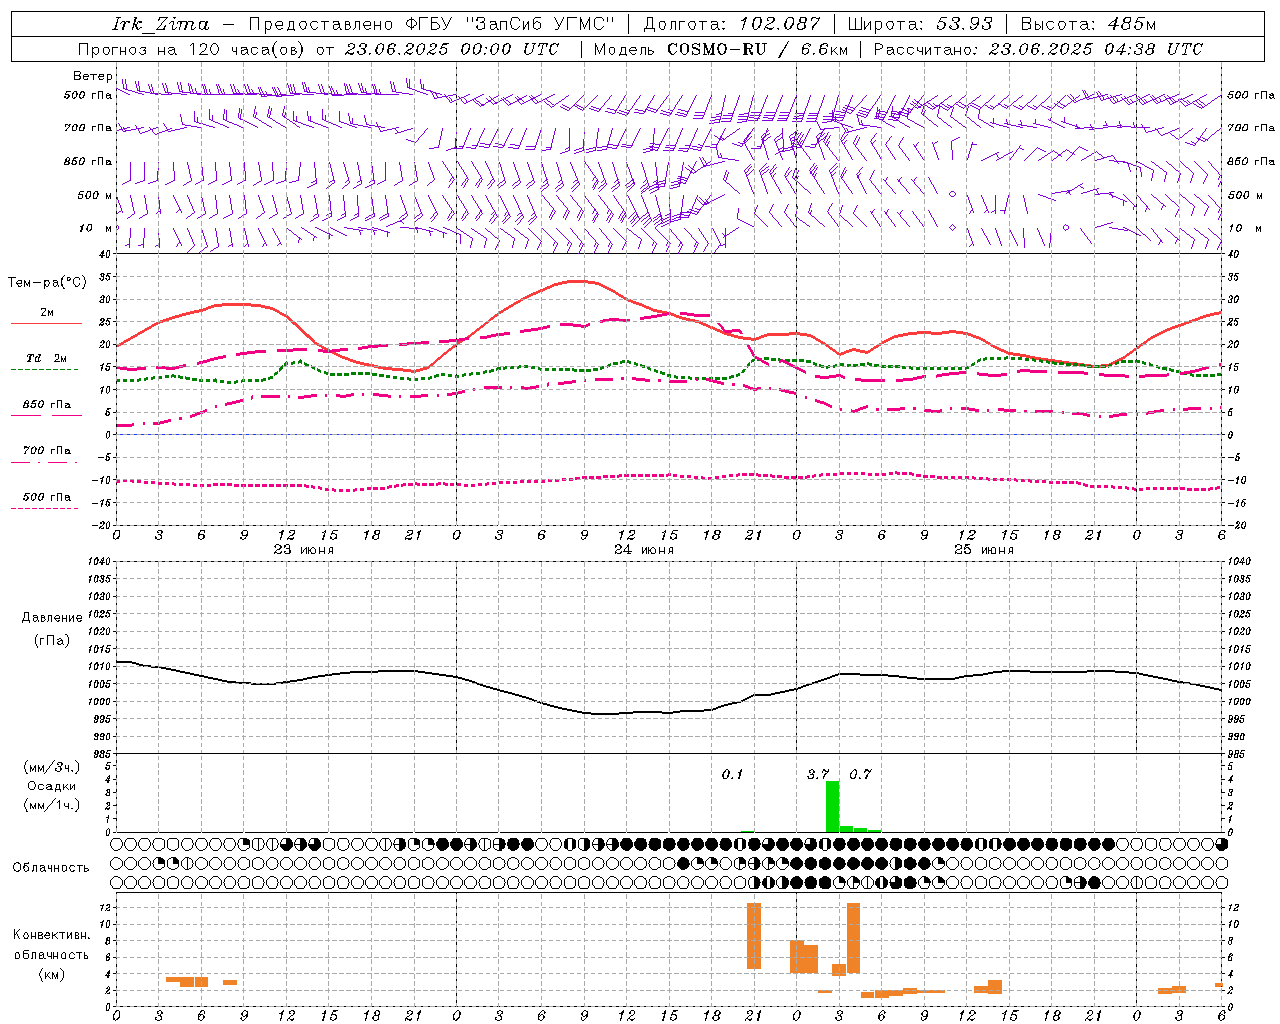Click the (мм/3ч.) precipitation unit label

tap(52, 768)
